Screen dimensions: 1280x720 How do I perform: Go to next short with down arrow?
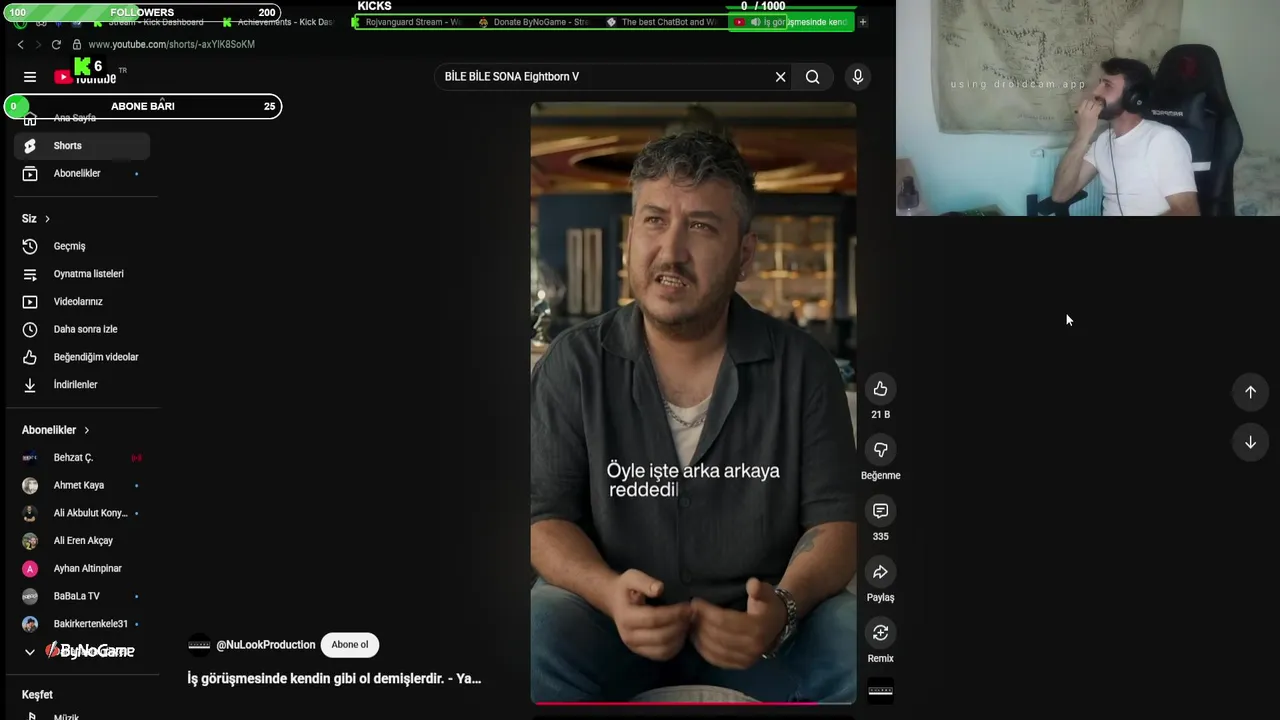coord(1250,442)
